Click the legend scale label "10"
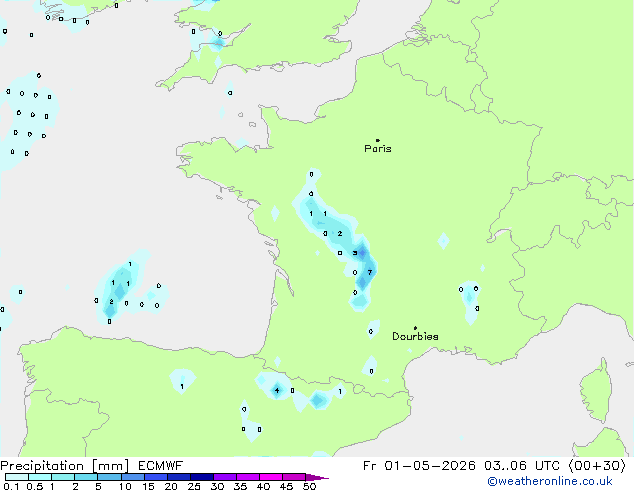 (125, 486)
